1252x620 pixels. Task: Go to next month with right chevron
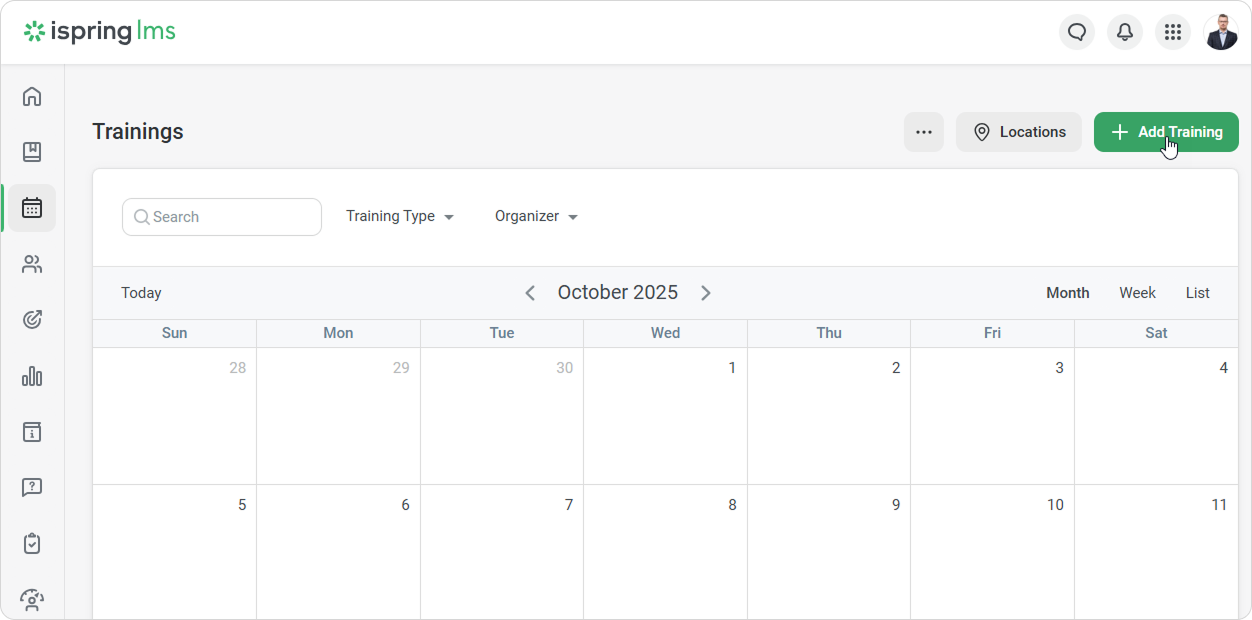706,293
